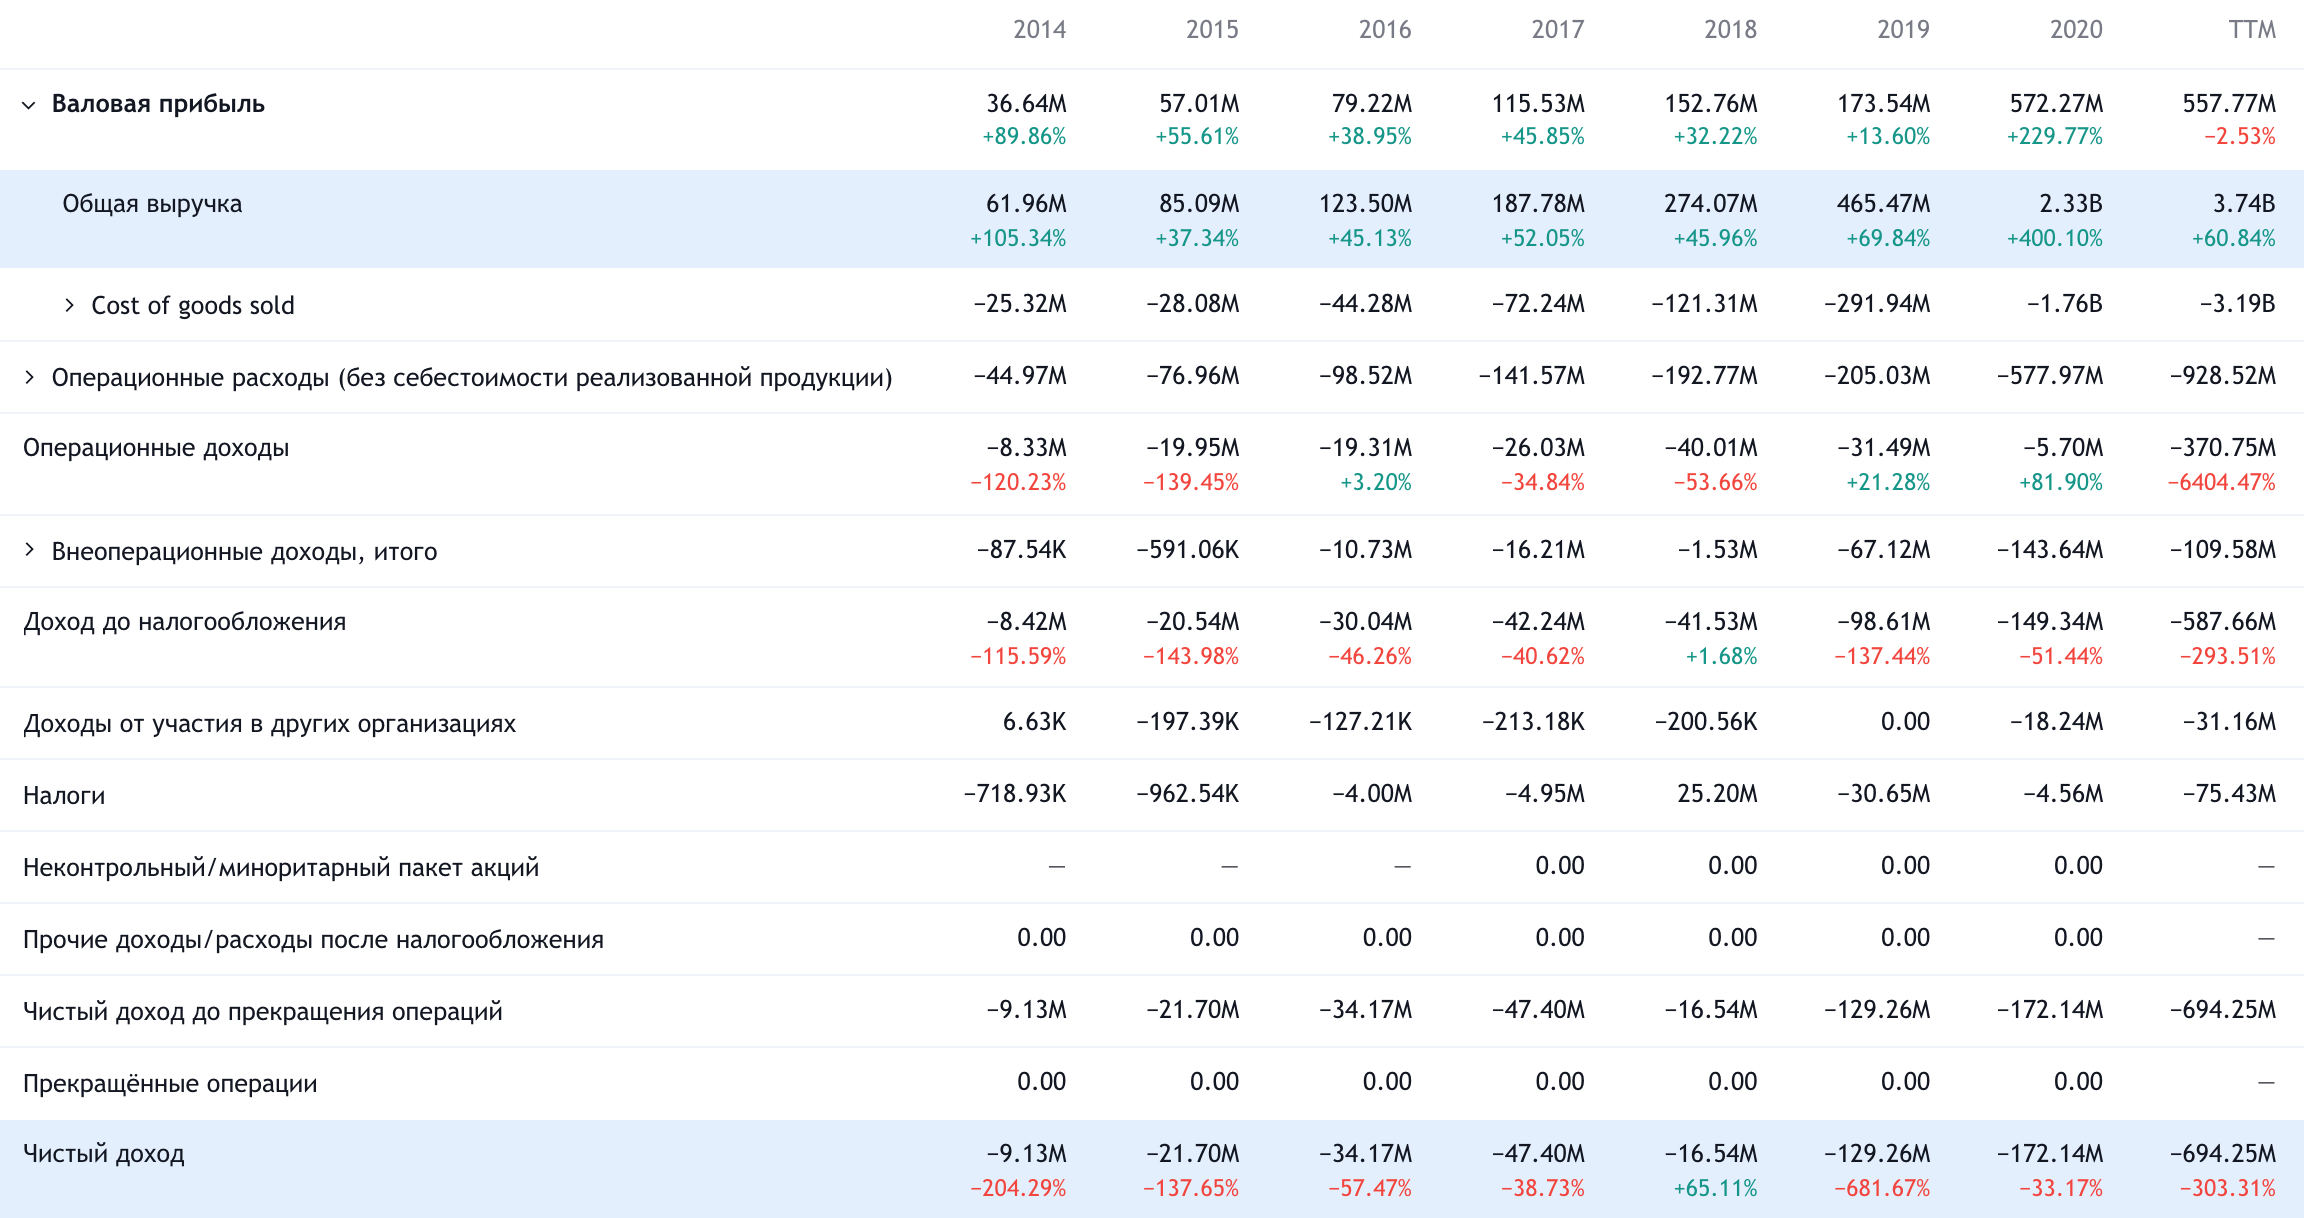Viewport: 2304px width, 1218px height.
Task: Click operating income value −370.75M
Action: 2223,448
